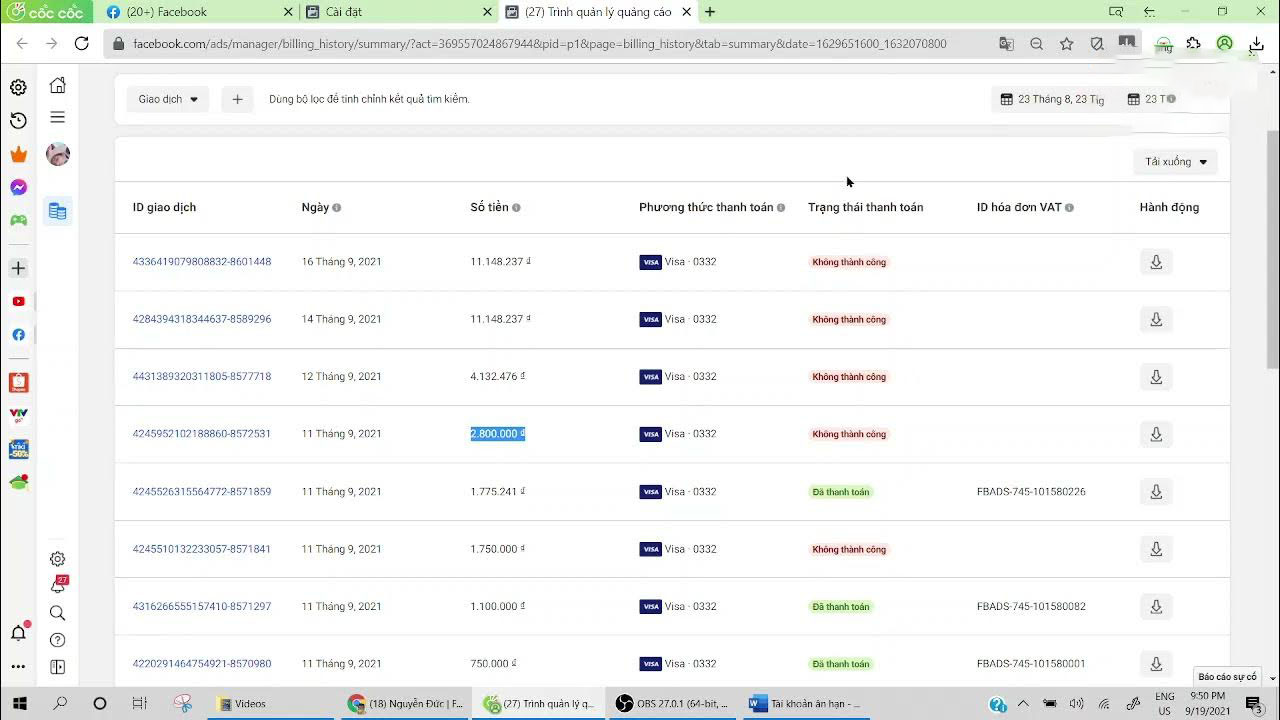The height and width of the screenshot is (720, 1280).
Task: Open the Ads Manager hamburger menu
Action: [x=58, y=117]
